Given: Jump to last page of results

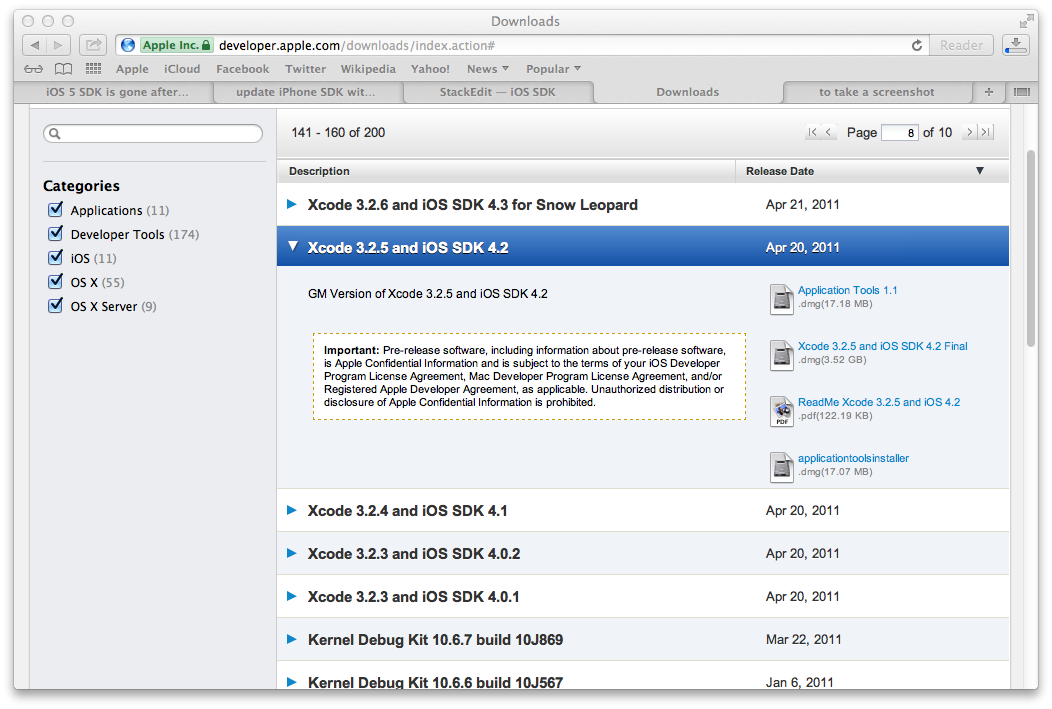Looking at the screenshot, I should [986, 132].
